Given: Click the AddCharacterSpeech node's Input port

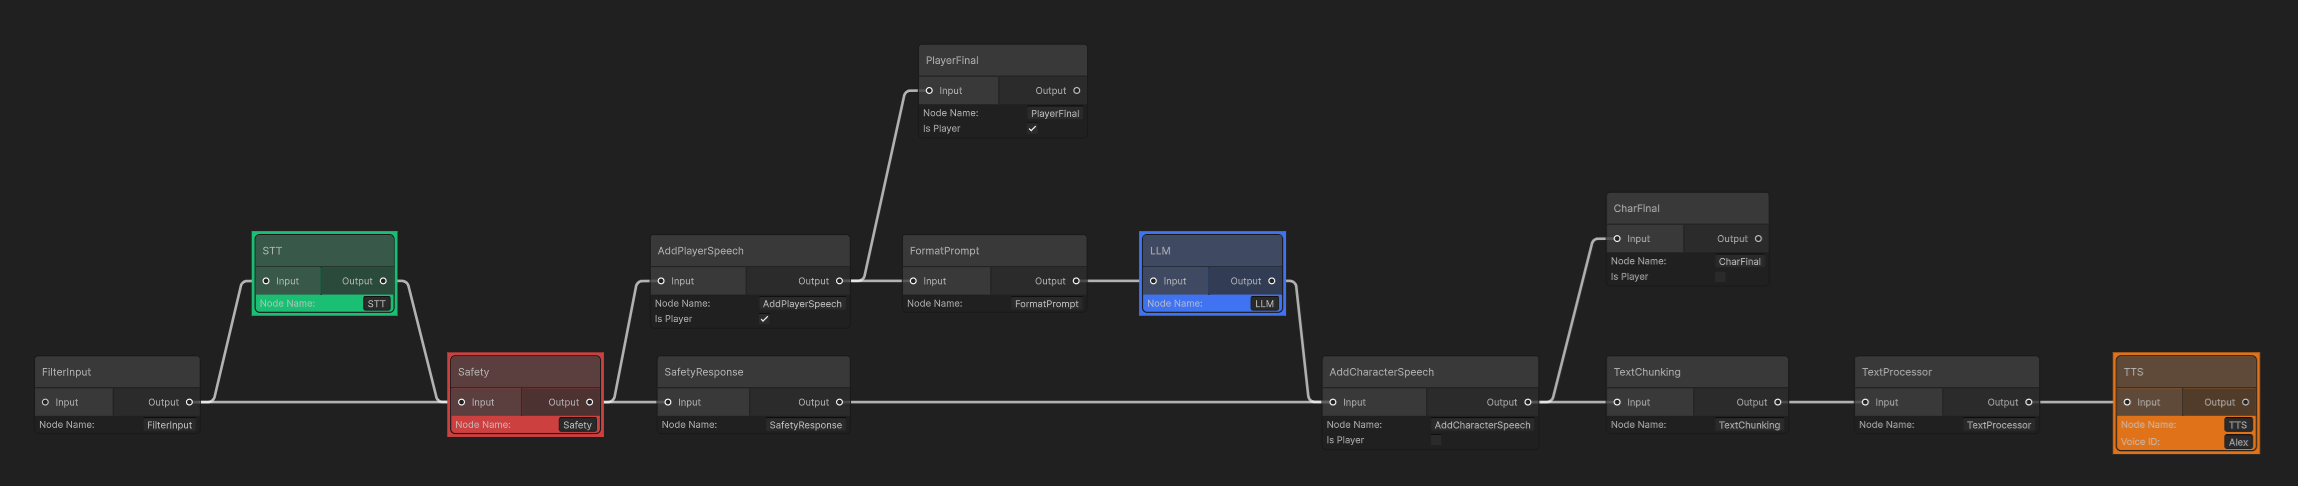Looking at the screenshot, I should pyautogui.click(x=1333, y=402).
